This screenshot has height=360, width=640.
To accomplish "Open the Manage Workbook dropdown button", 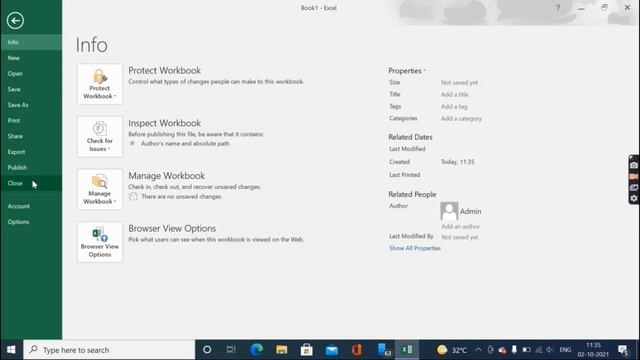I will click(x=100, y=189).
